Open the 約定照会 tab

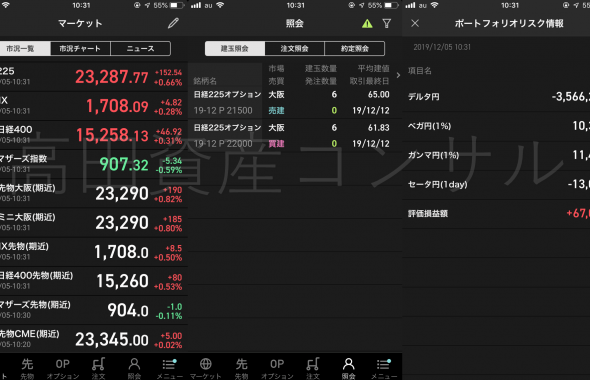coord(354,49)
